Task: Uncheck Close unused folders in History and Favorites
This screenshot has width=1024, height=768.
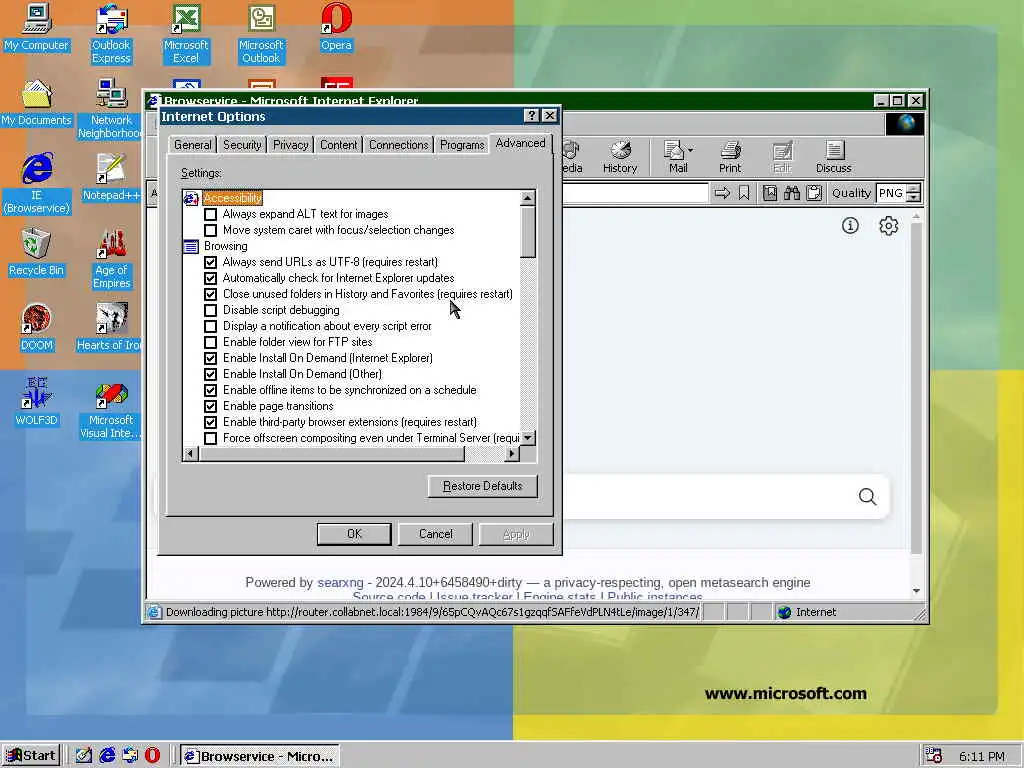Action: (210, 294)
